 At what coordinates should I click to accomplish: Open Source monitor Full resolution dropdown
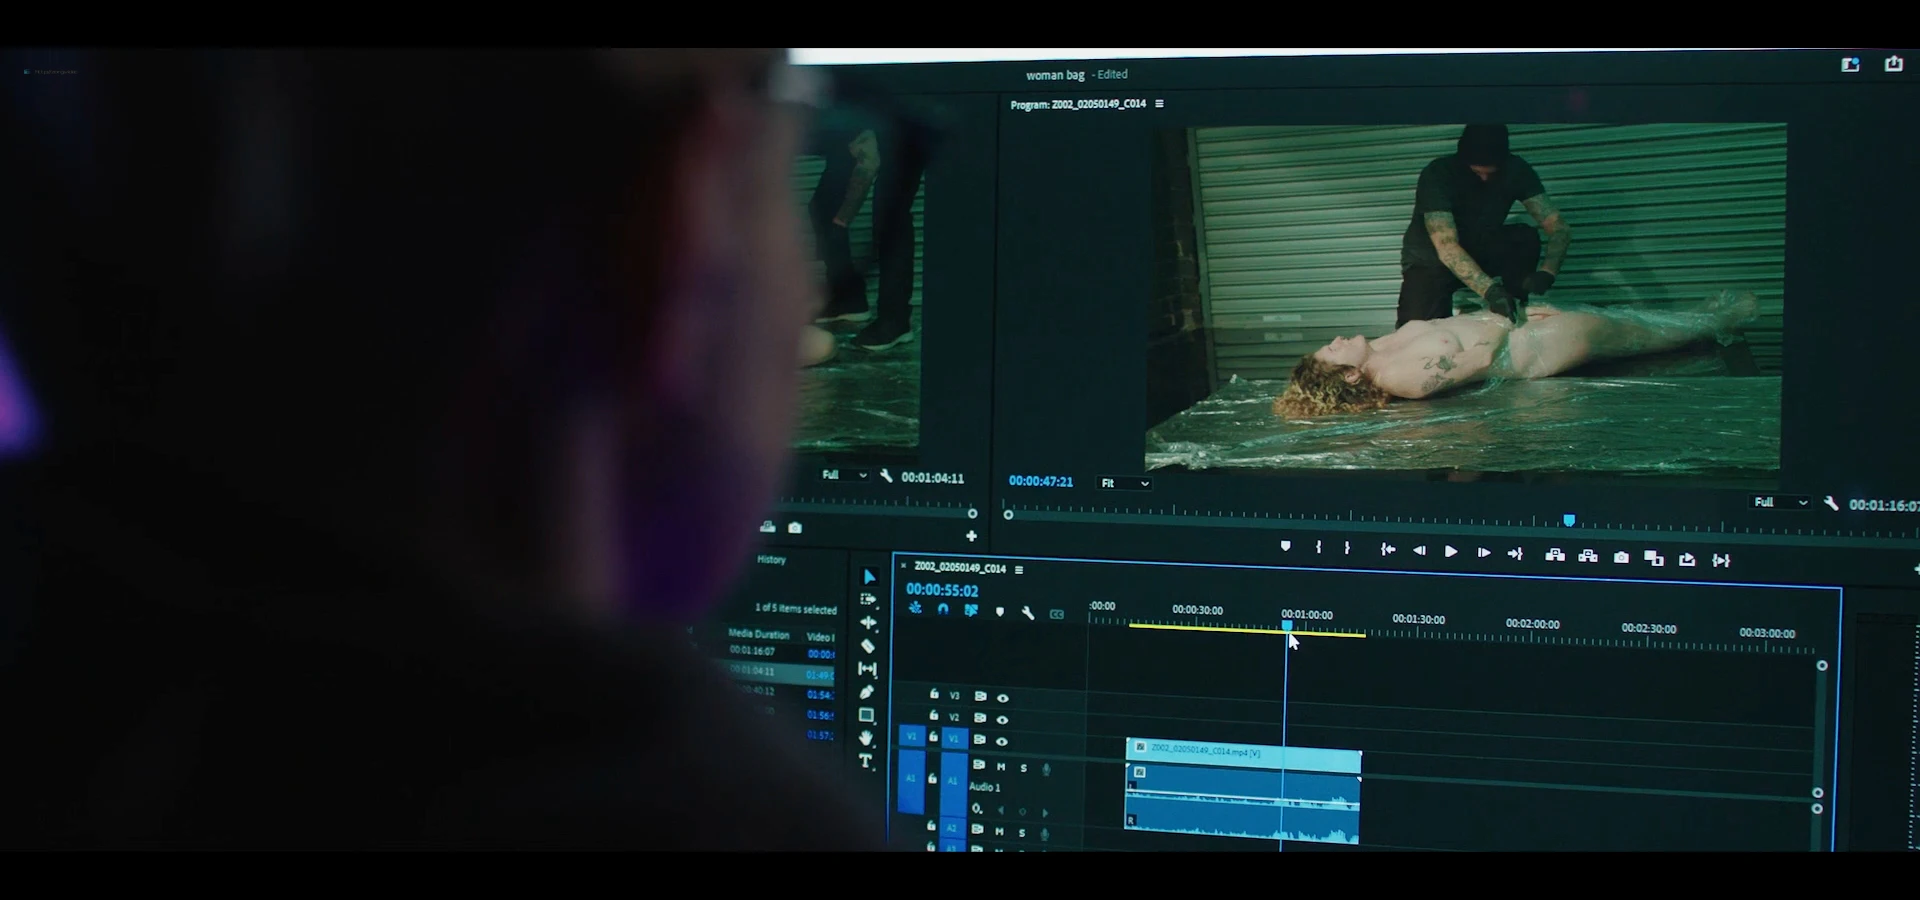(843, 475)
